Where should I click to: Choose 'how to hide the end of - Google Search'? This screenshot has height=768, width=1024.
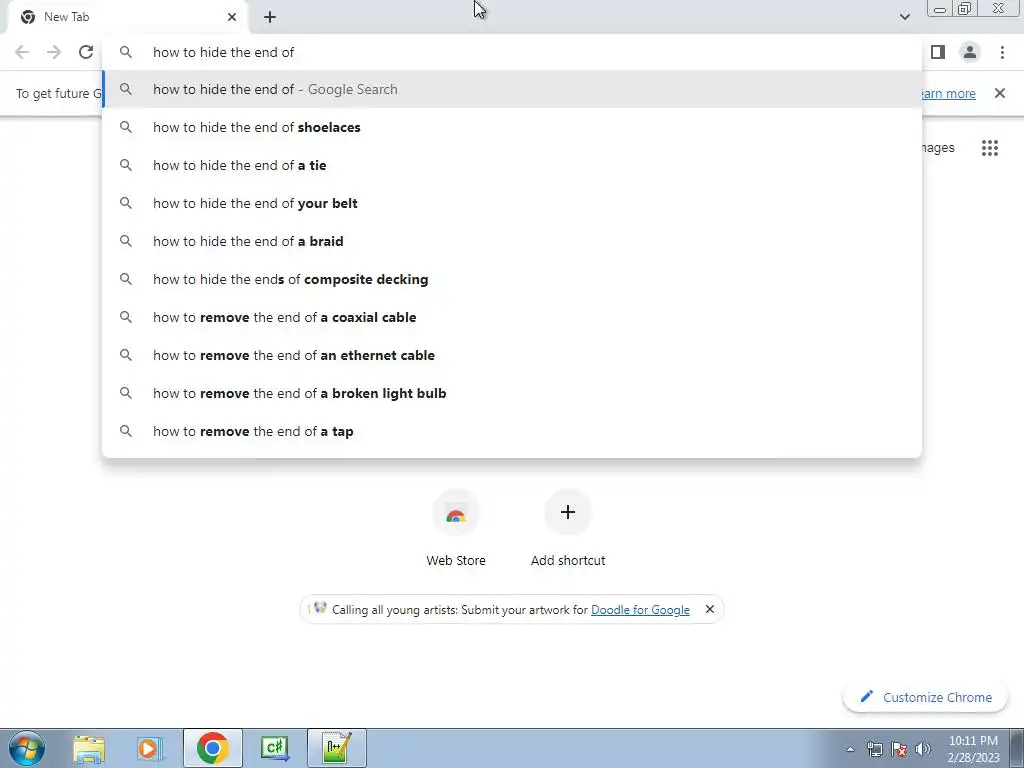pyautogui.click(x=512, y=89)
